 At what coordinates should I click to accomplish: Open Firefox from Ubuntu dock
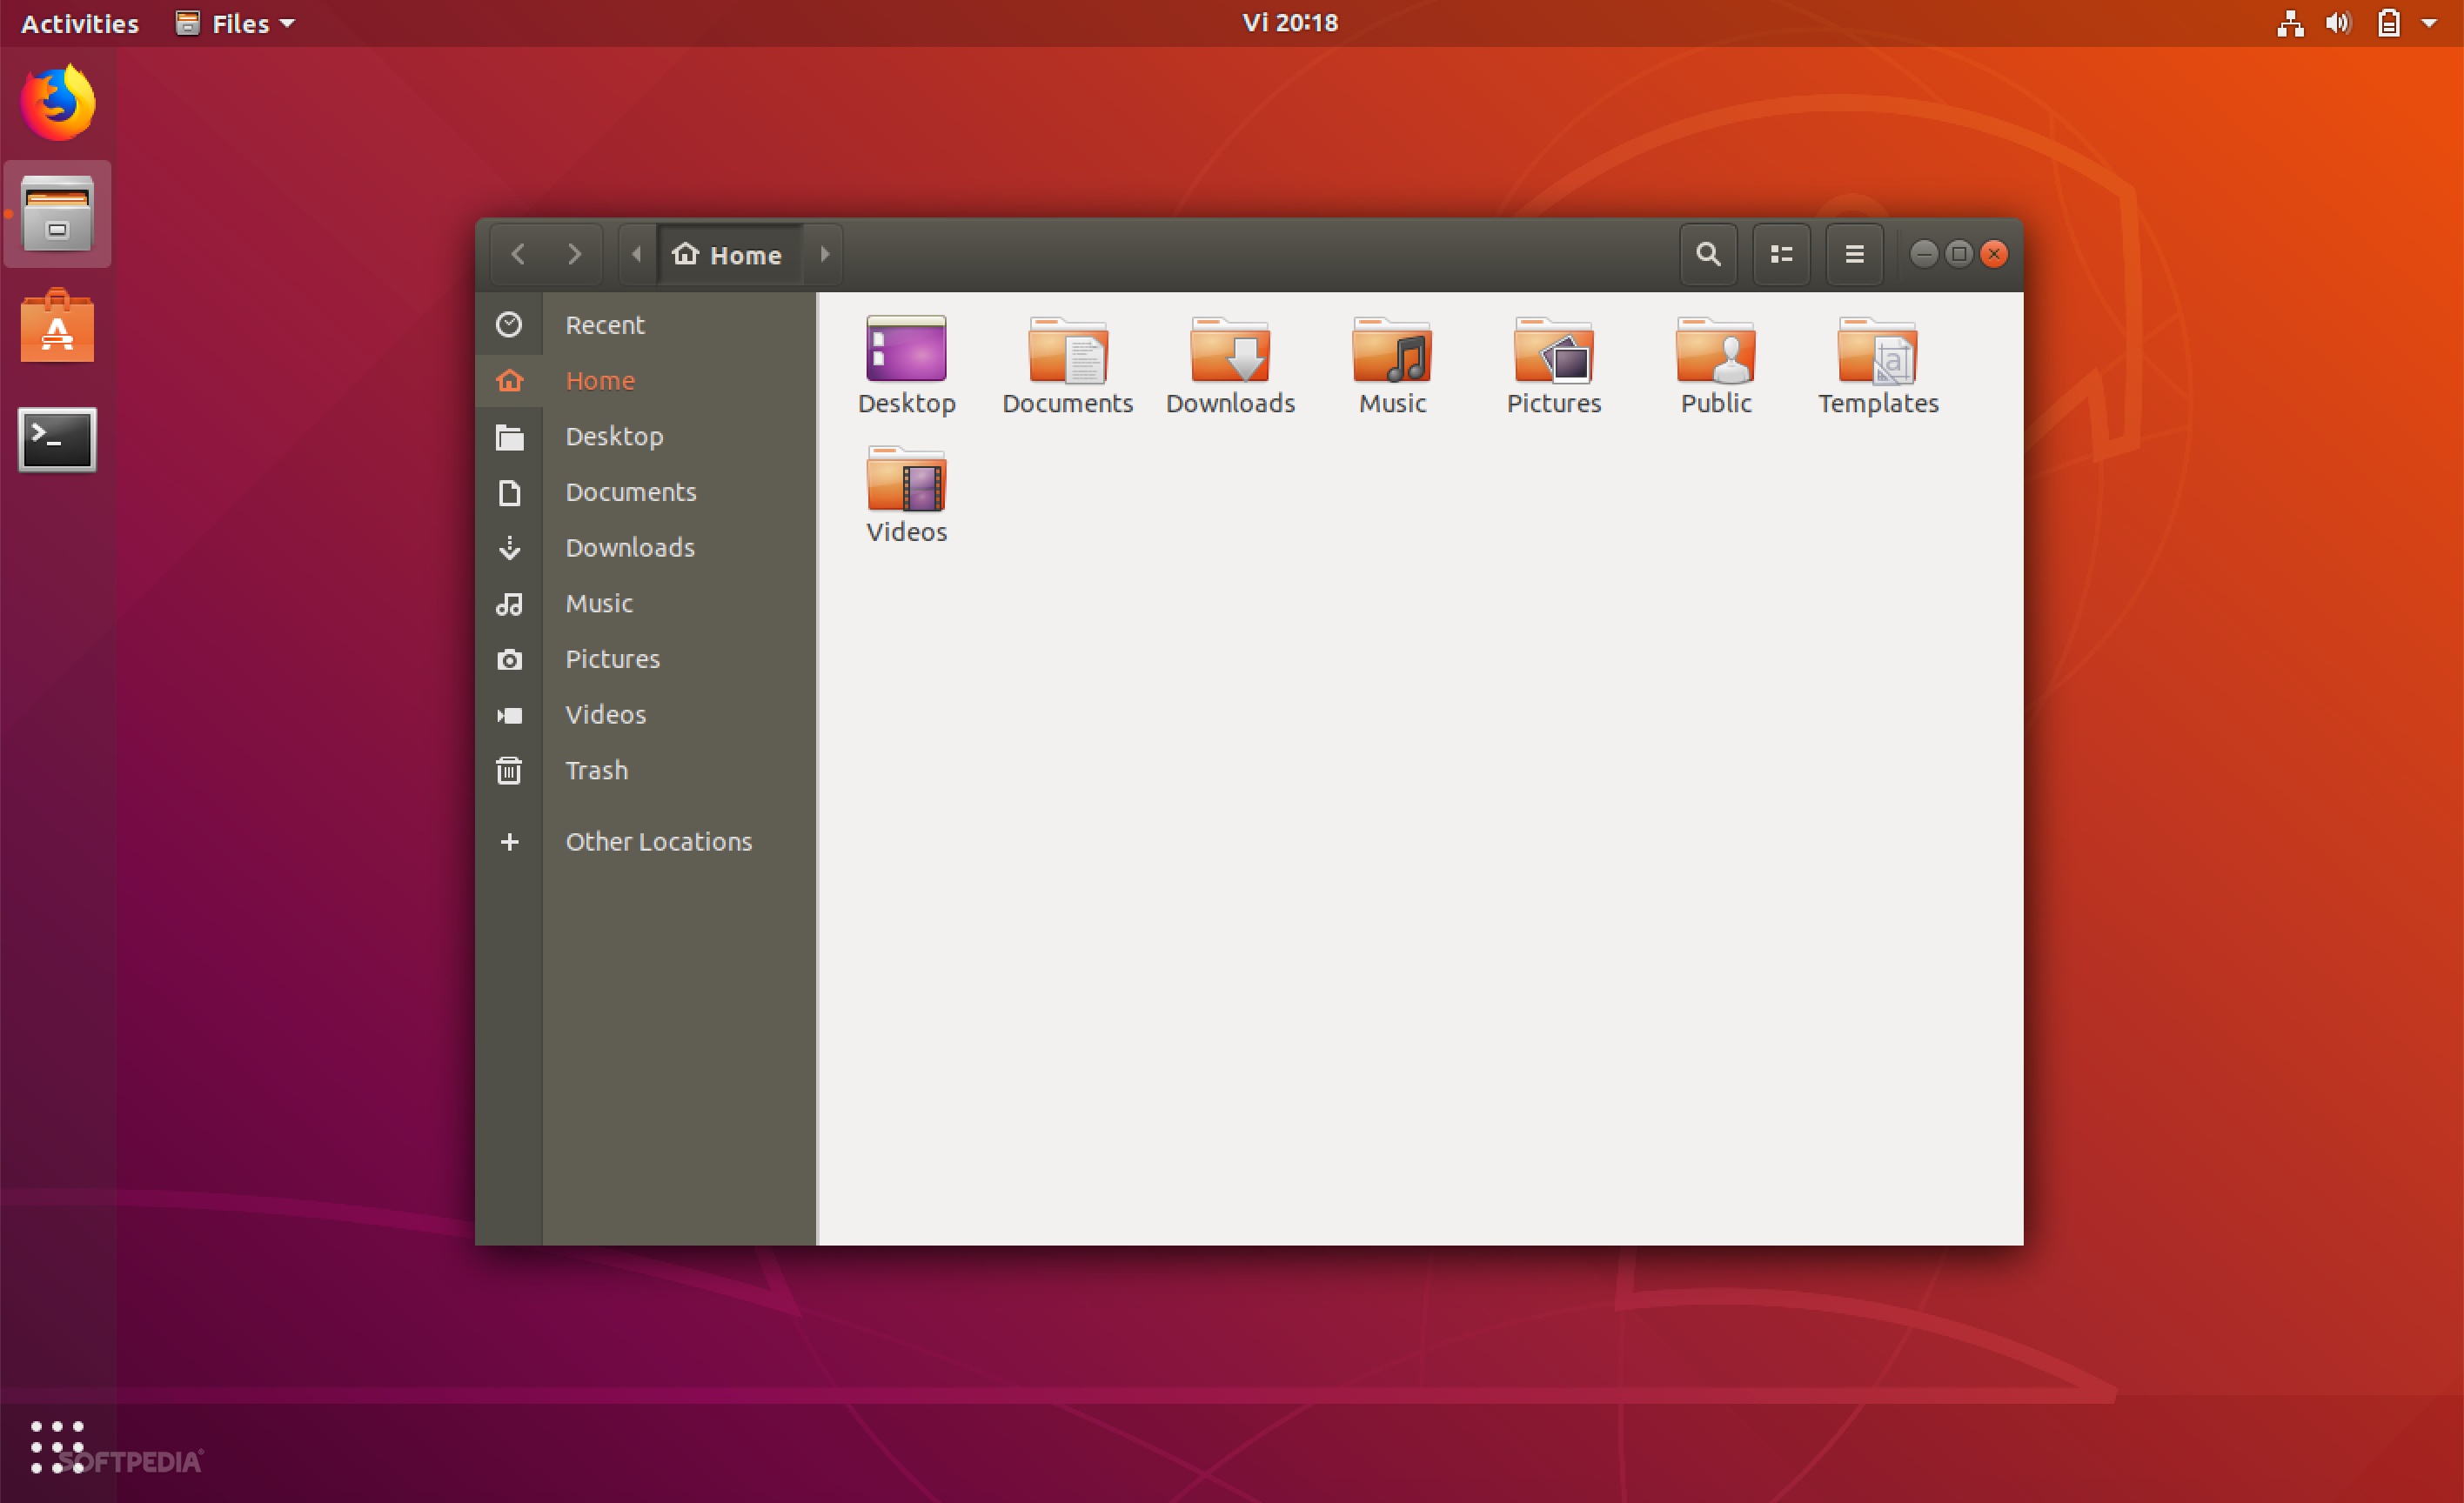(58, 105)
